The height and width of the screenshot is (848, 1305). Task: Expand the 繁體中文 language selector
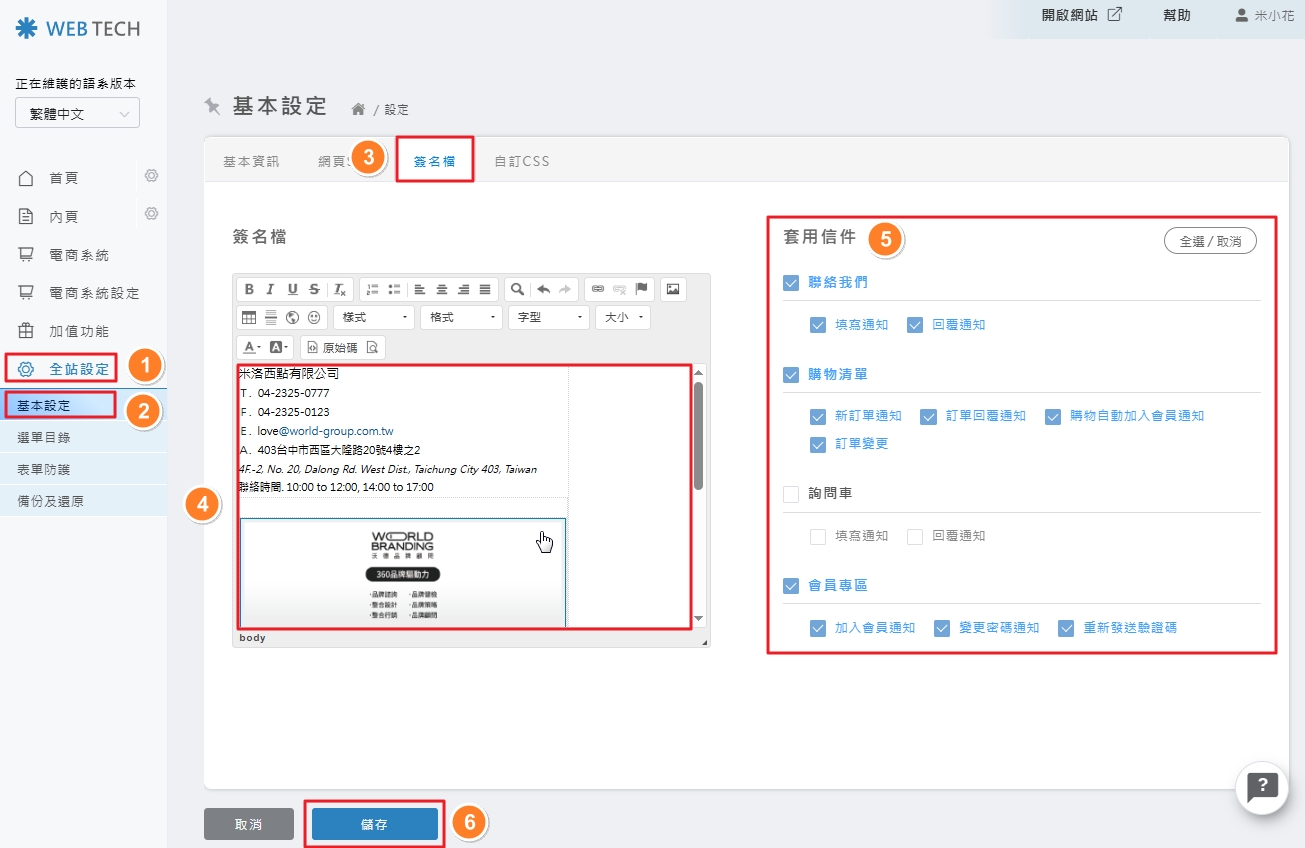(77, 113)
